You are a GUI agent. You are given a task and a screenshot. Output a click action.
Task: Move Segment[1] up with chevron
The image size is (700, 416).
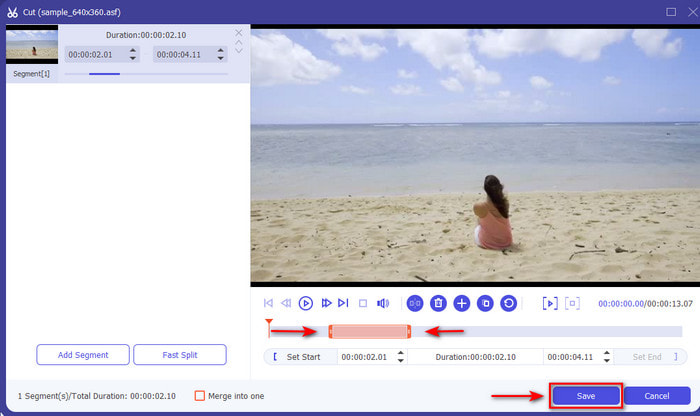click(239, 42)
